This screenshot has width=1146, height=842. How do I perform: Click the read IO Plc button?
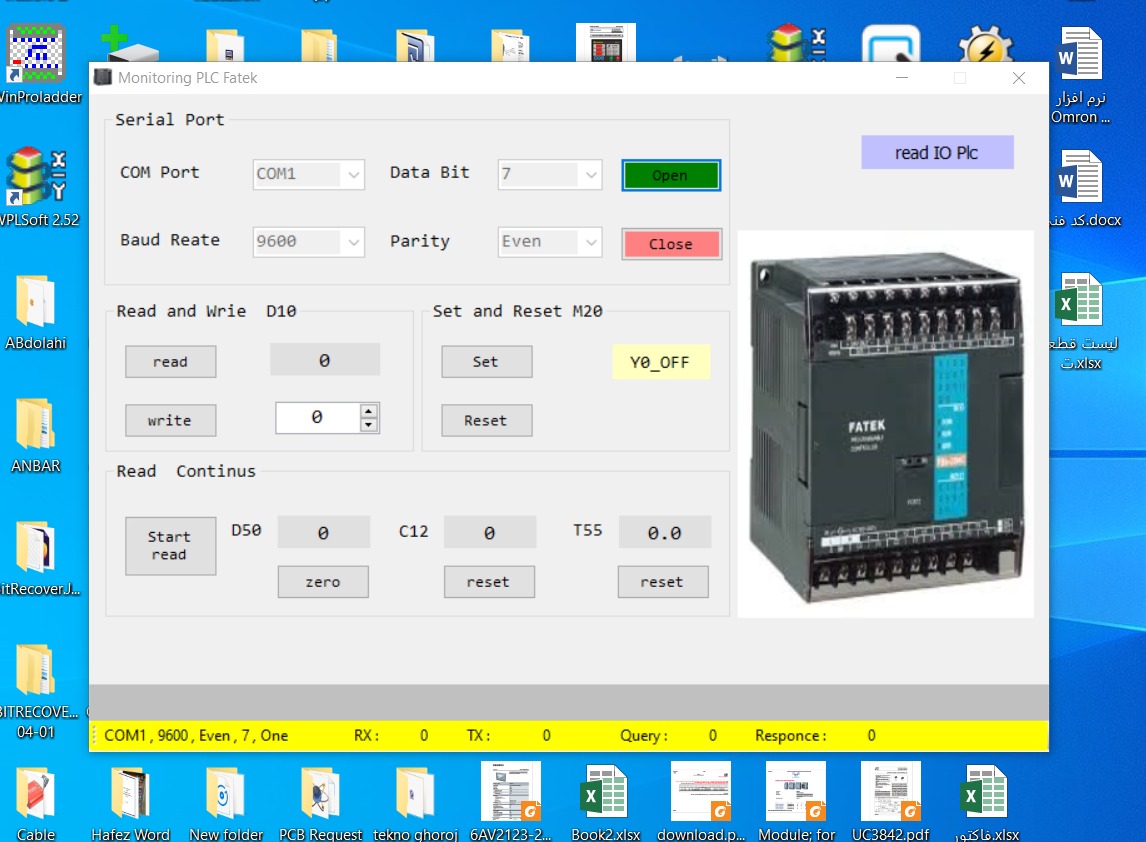pyautogui.click(x=937, y=153)
